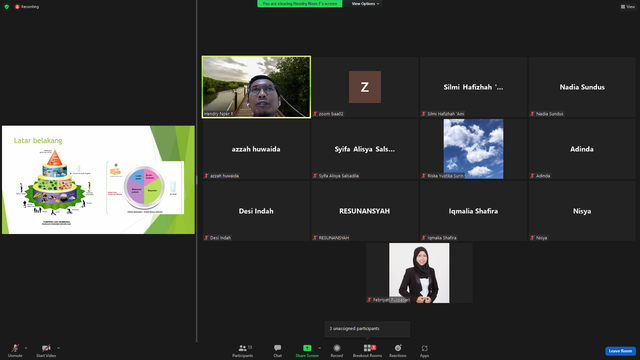Select the zoom baa02 tile with Z avatar
This screenshot has height=360, width=640.
[x=364, y=87]
